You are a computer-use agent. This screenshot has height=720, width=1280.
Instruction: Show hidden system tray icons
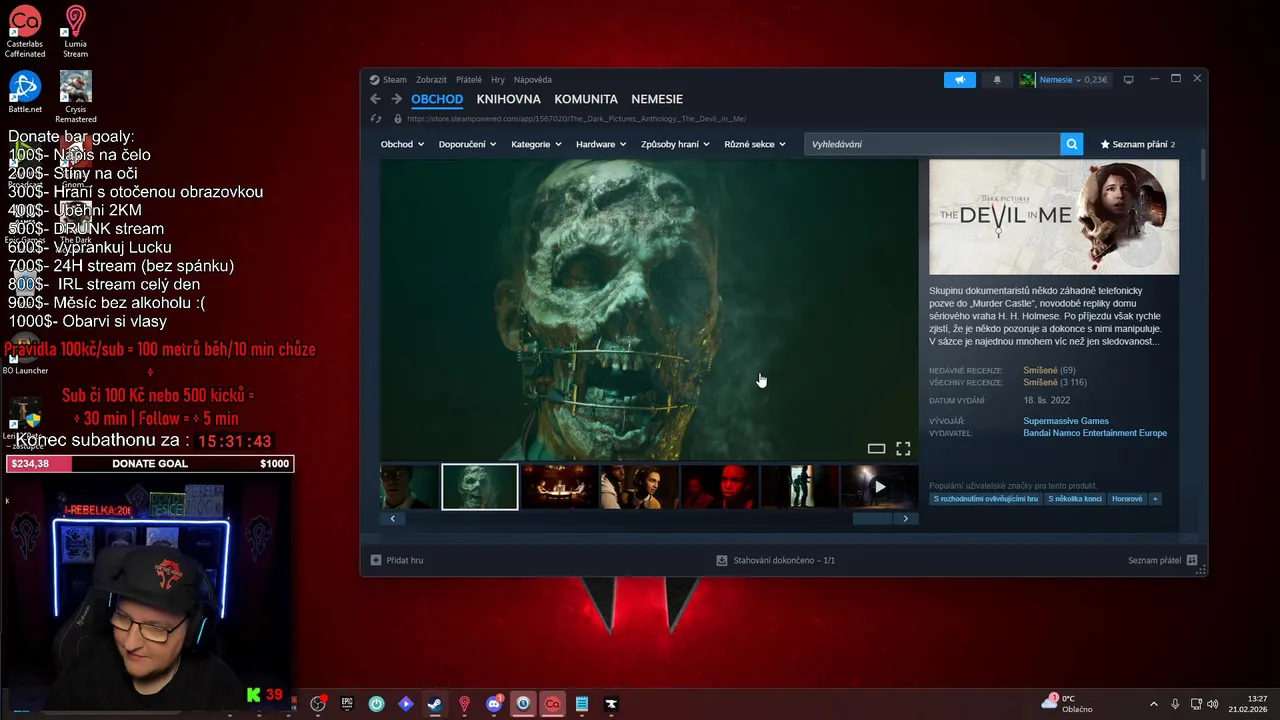click(1153, 704)
